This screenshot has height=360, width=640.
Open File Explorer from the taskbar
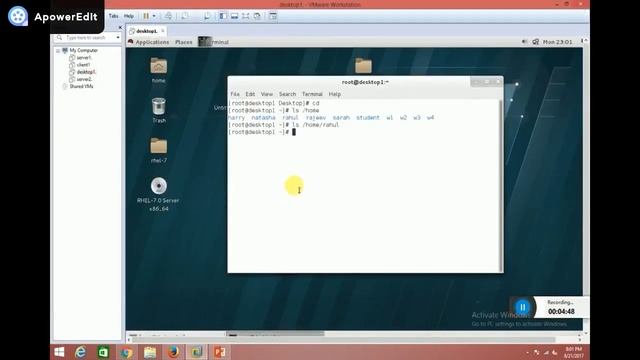150,352
